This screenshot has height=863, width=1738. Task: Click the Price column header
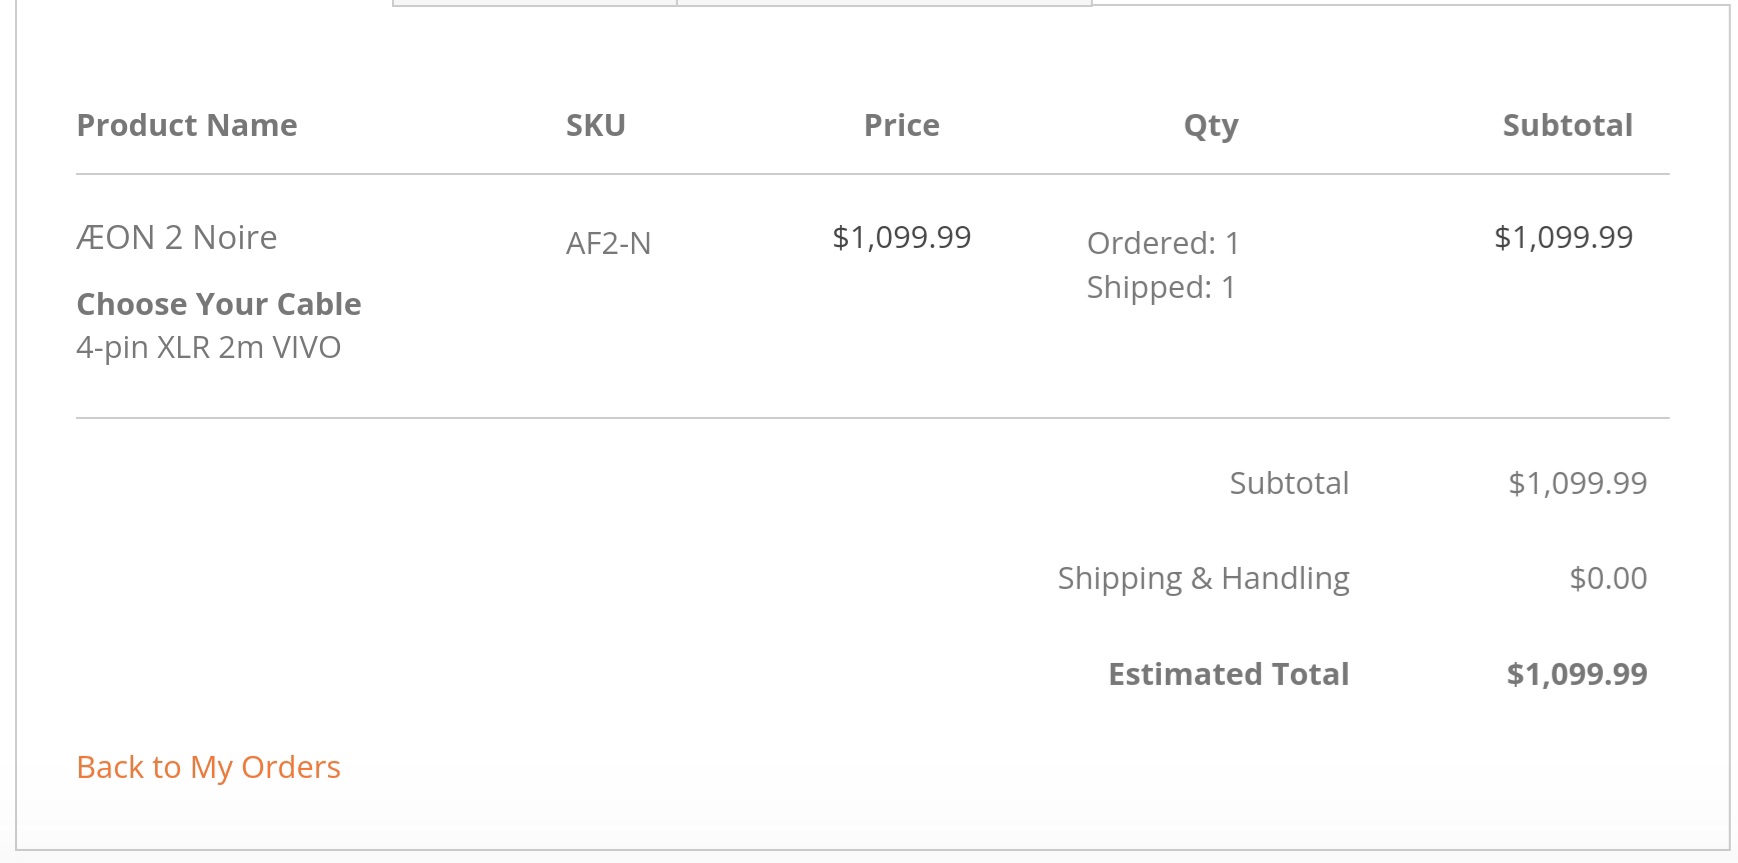901,125
